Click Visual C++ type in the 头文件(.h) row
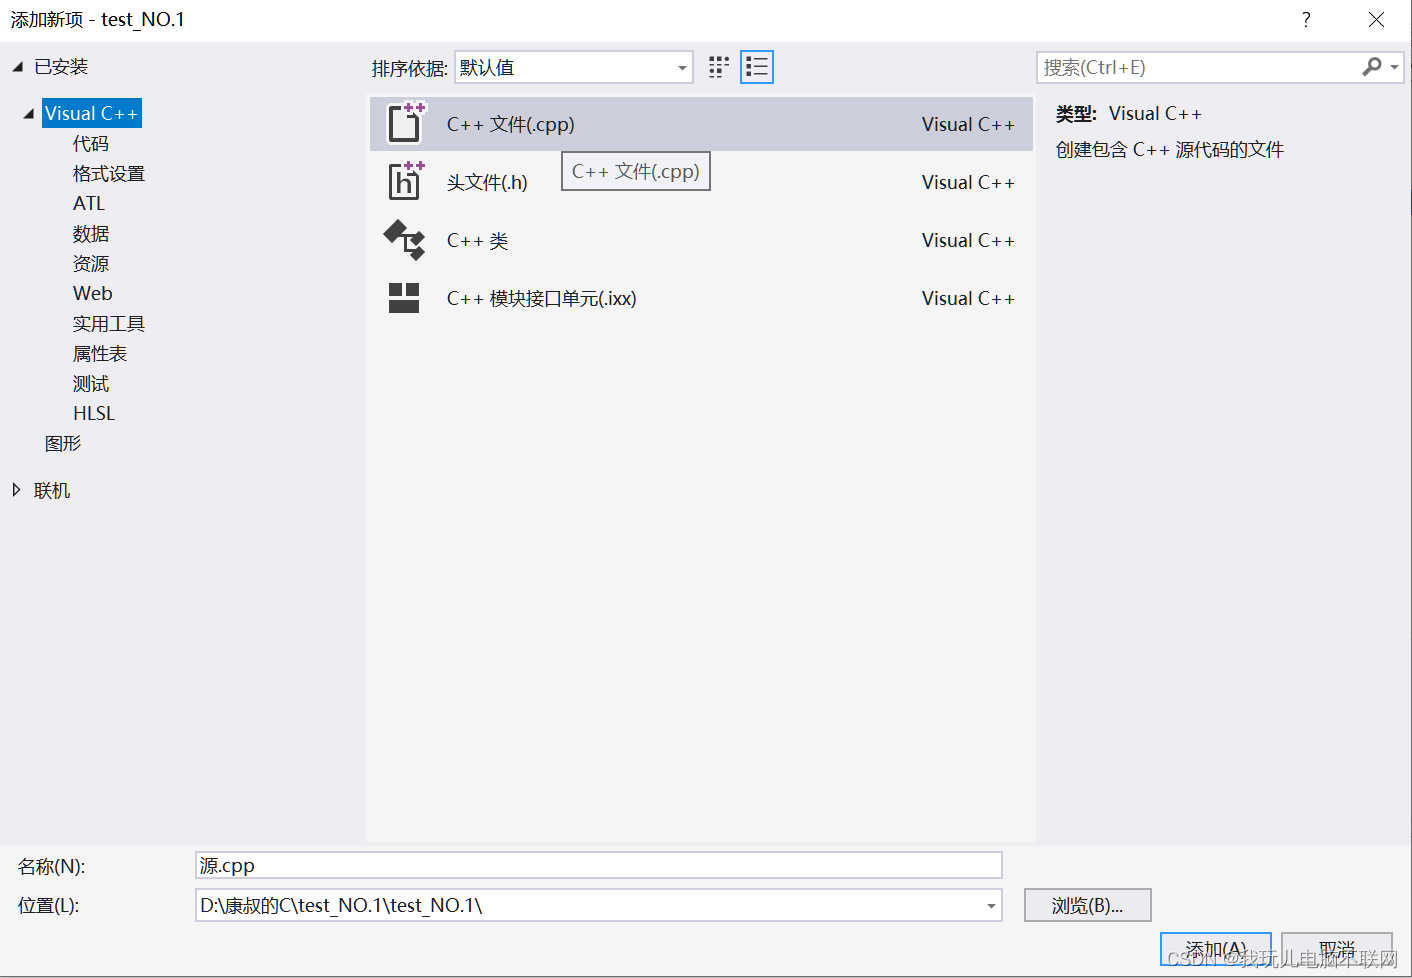 pos(968,182)
